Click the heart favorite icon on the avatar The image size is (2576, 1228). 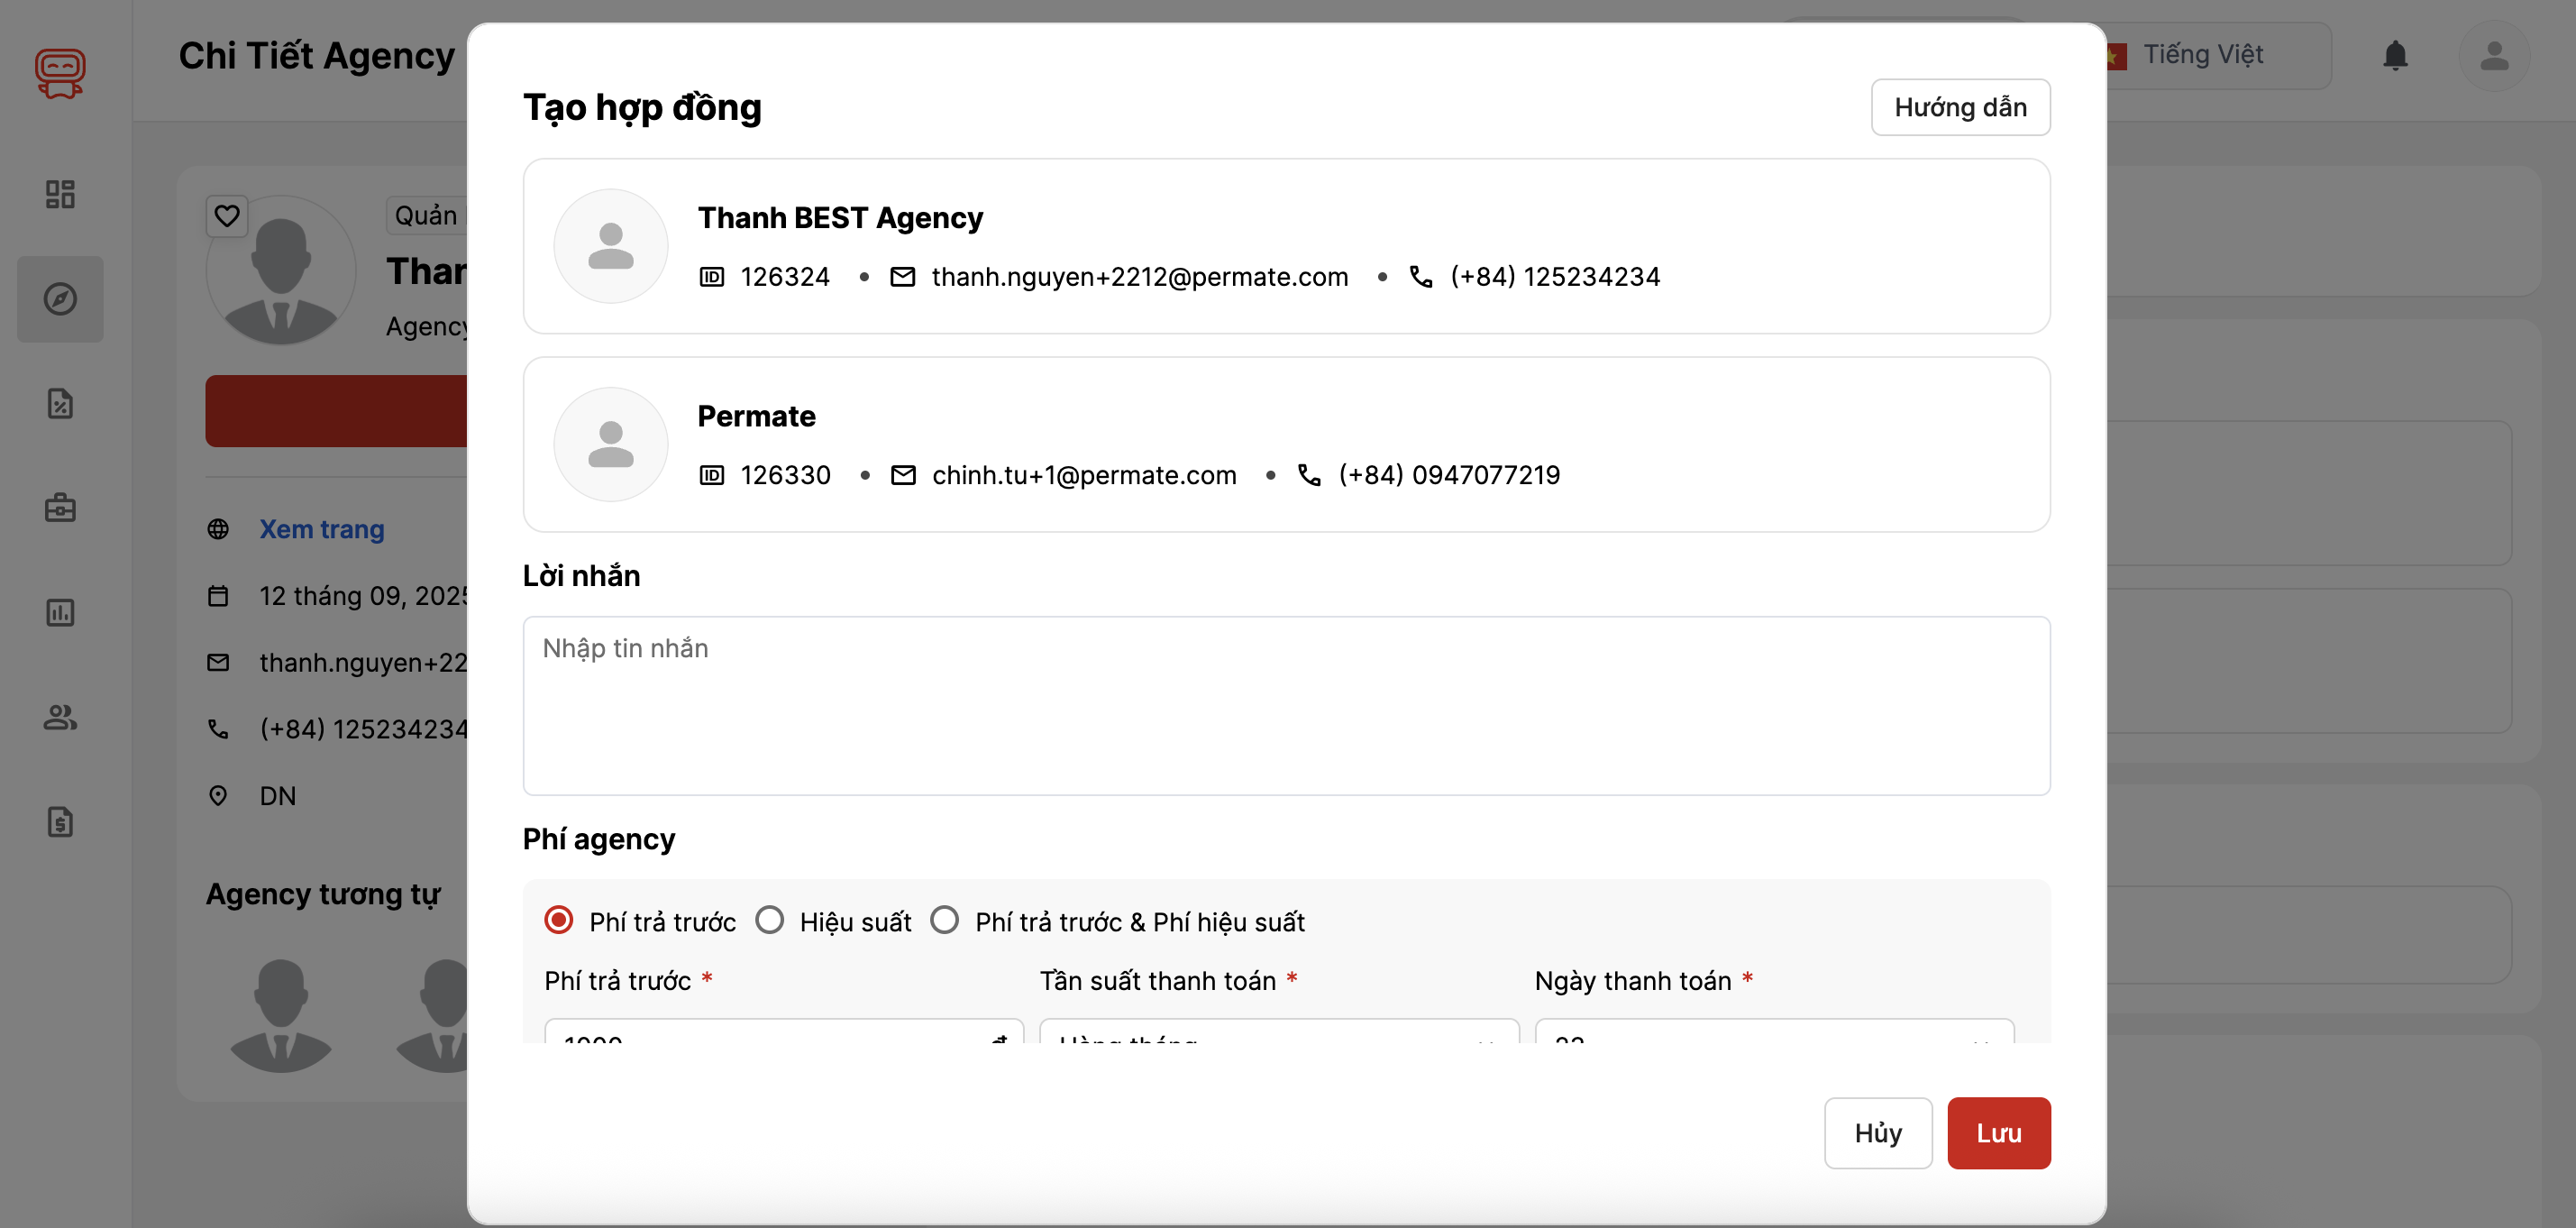[x=227, y=215]
